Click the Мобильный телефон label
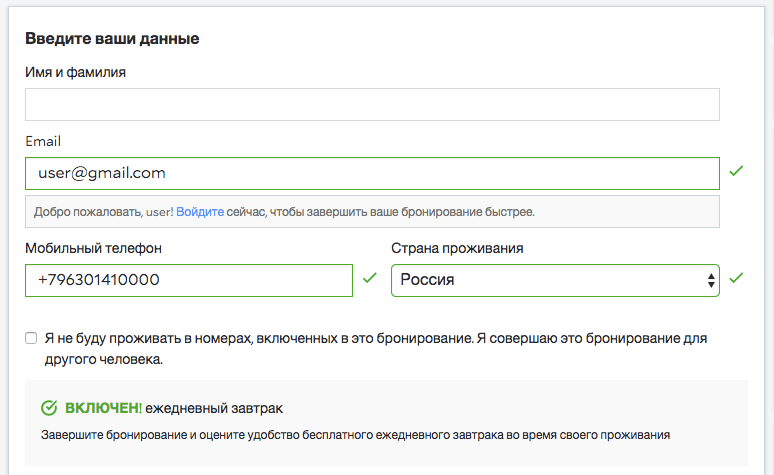 click(x=93, y=248)
